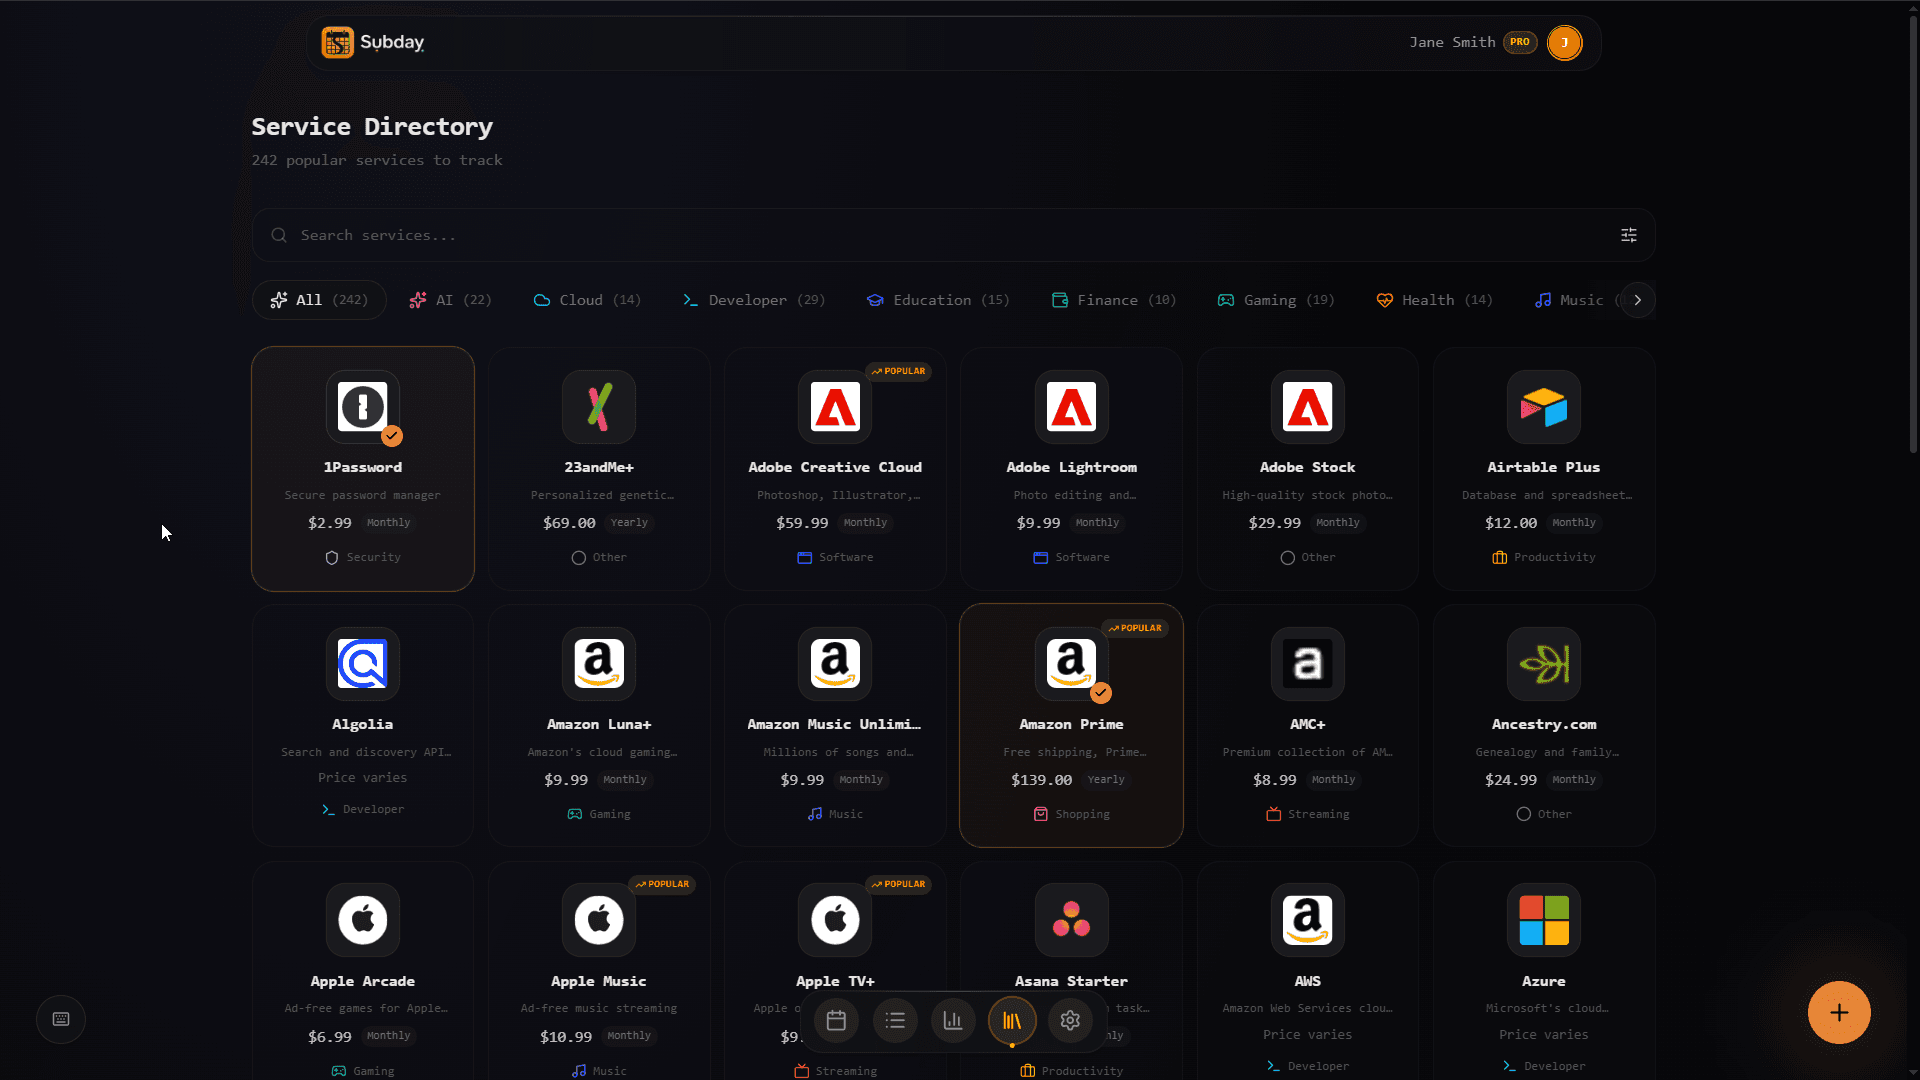The height and width of the screenshot is (1080, 1920).
Task: Select Adobe Lightroom logo
Action: pos(1071,407)
